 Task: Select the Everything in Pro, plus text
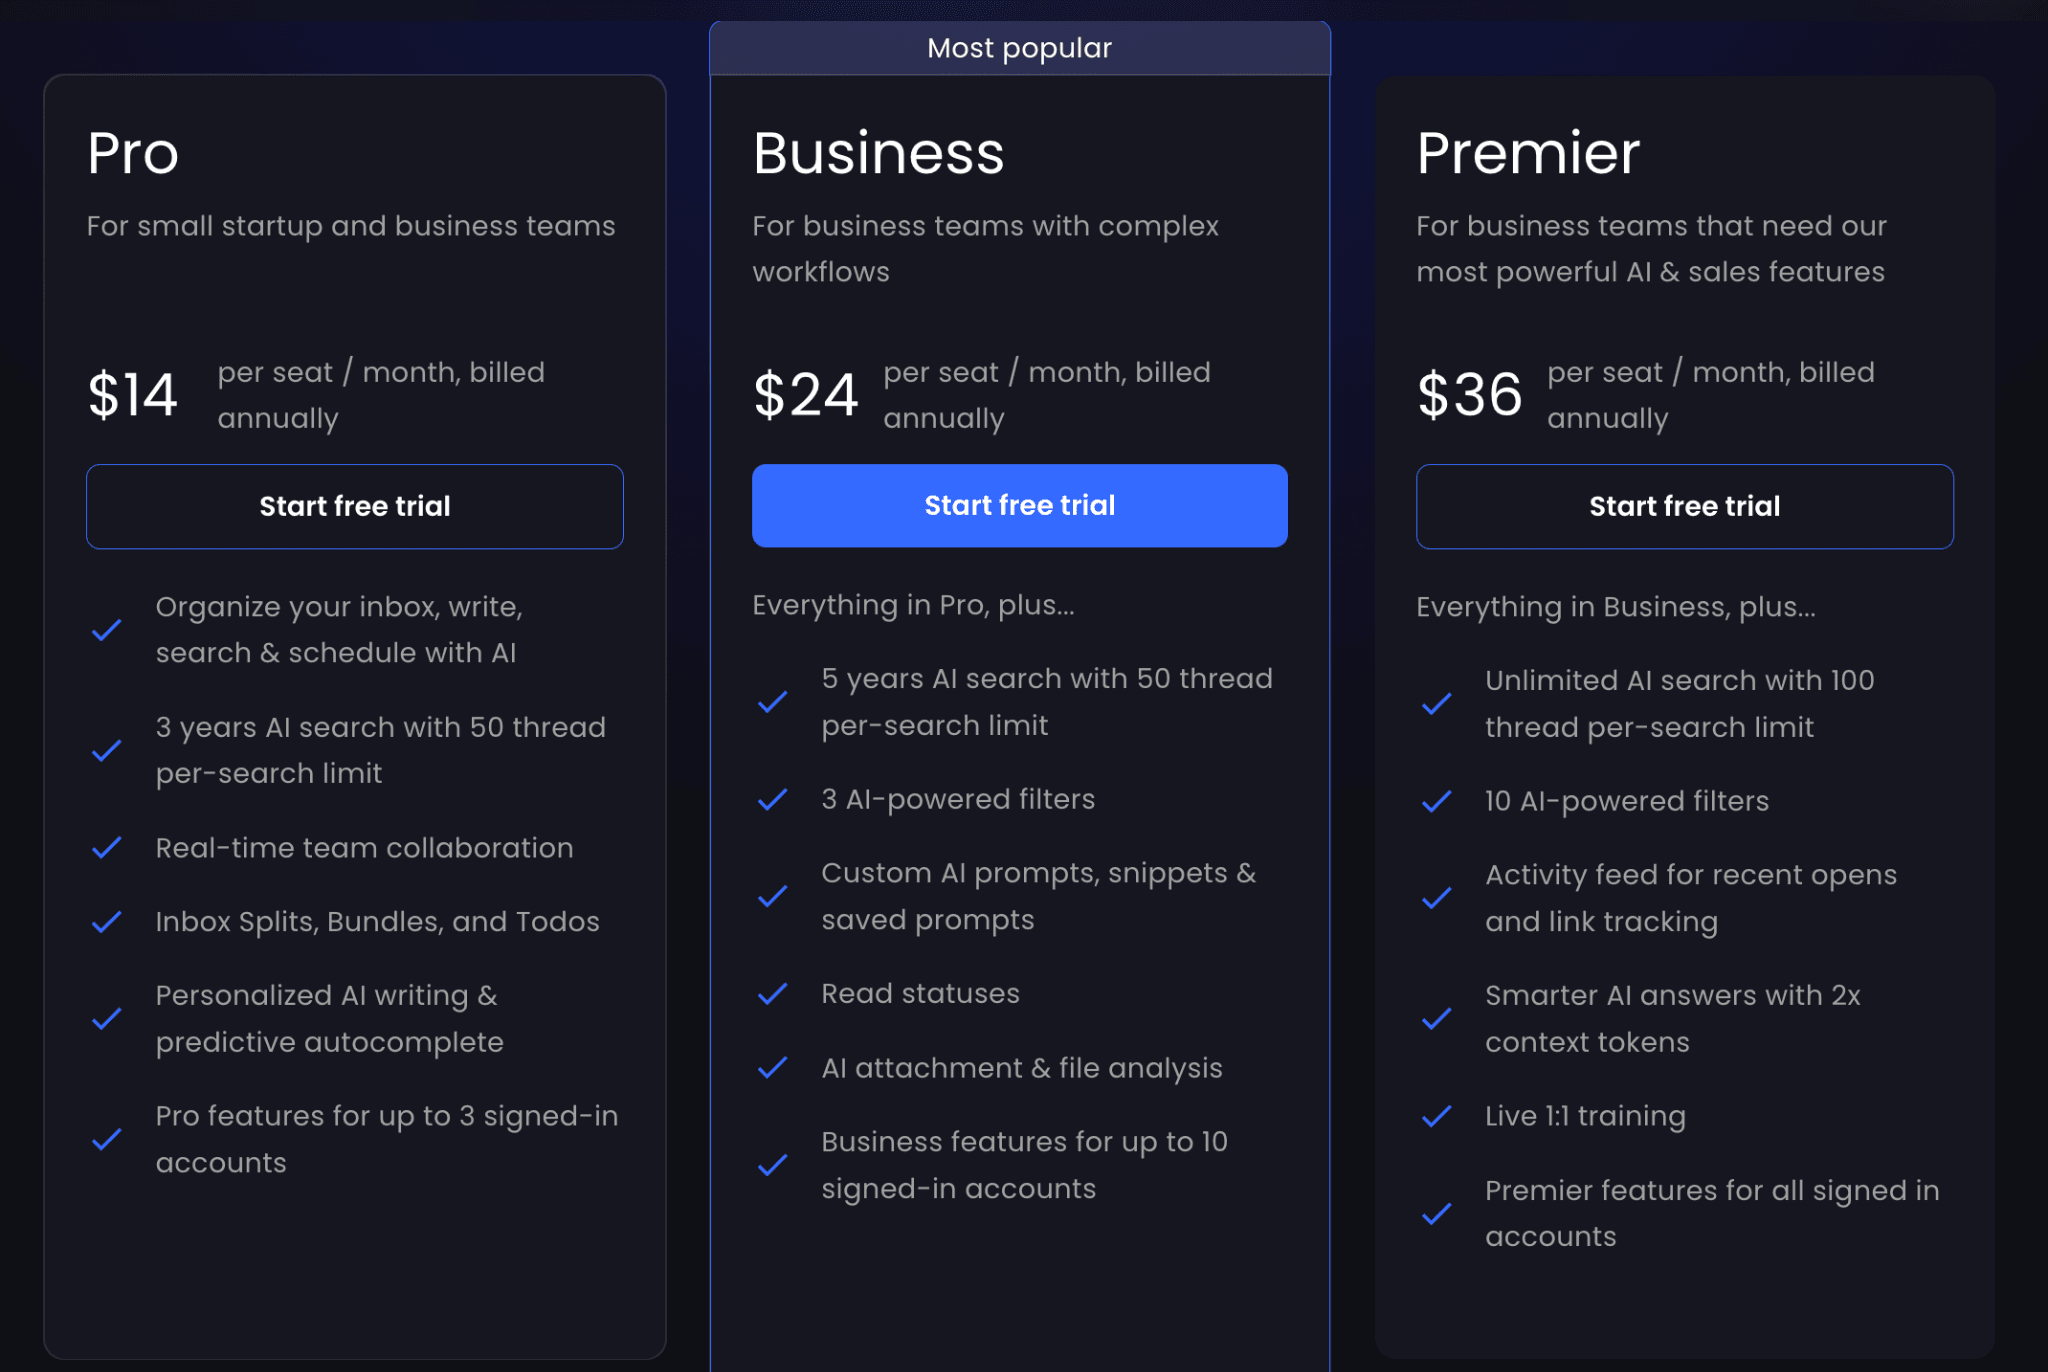913,604
